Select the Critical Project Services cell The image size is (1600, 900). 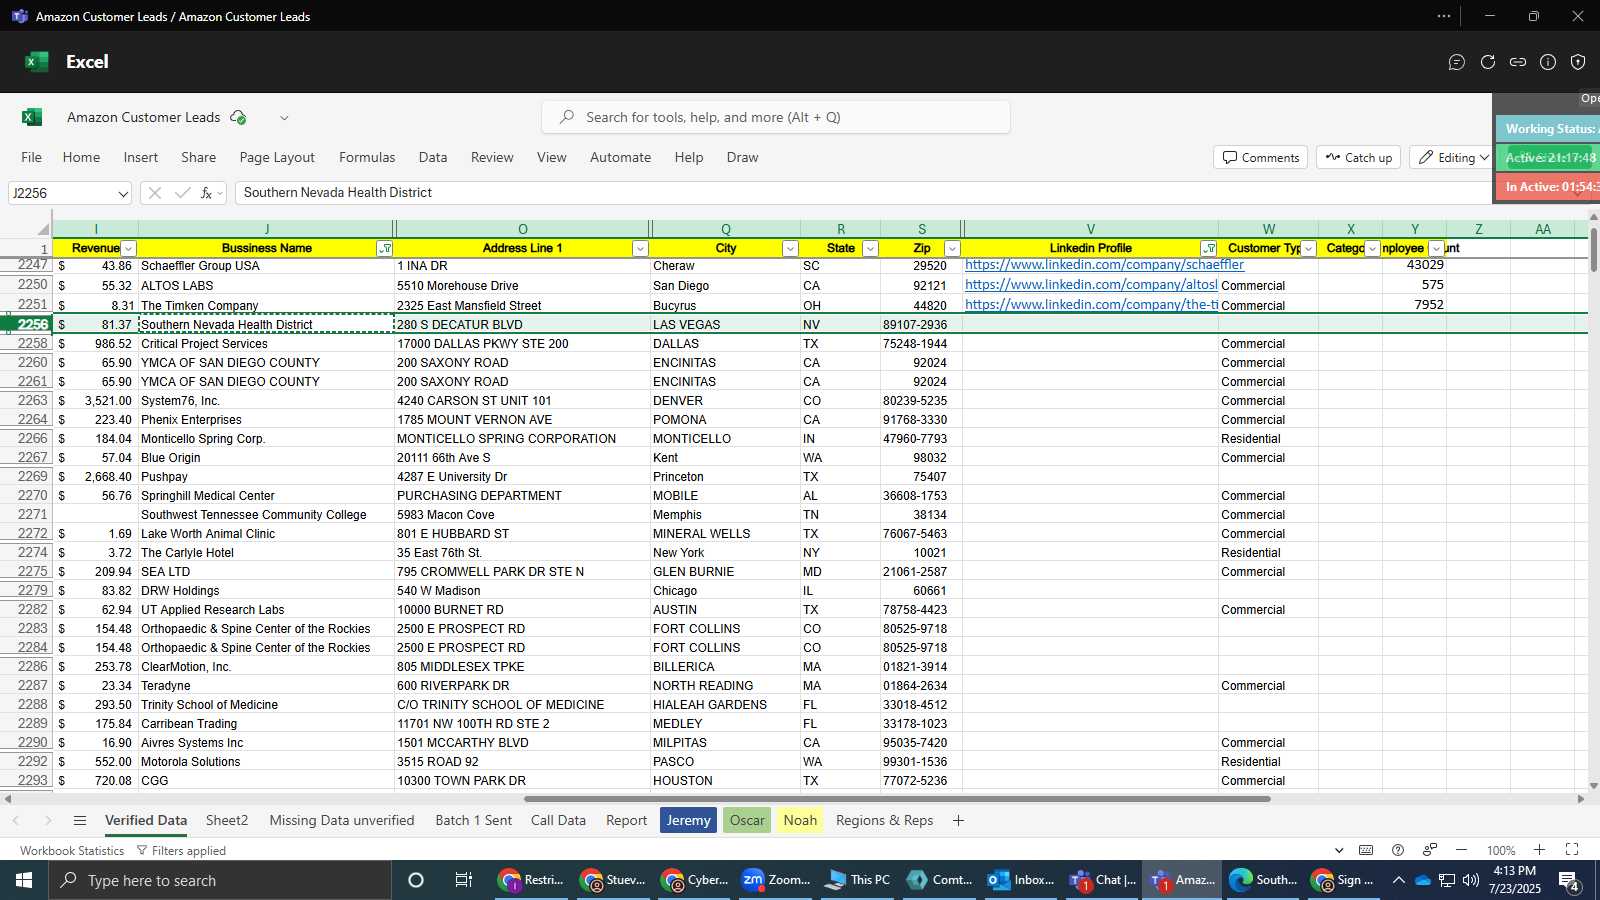[266, 343]
